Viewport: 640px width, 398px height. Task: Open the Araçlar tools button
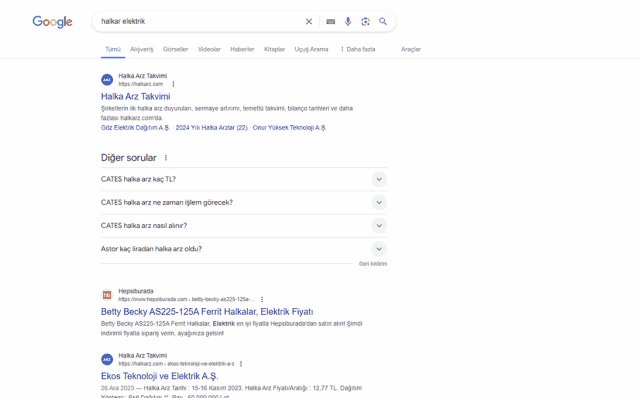pyautogui.click(x=411, y=49)
